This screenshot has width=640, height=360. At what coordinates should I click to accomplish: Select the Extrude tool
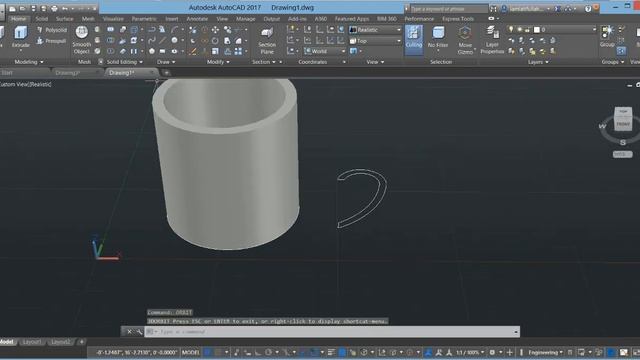20,37
